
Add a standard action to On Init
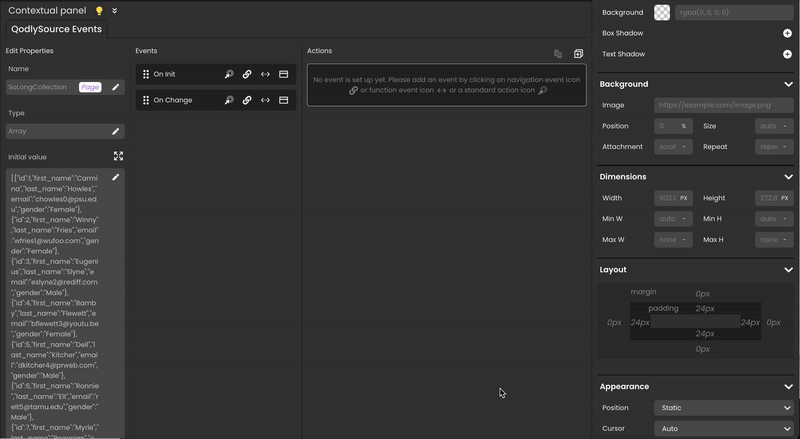point(229,74)
